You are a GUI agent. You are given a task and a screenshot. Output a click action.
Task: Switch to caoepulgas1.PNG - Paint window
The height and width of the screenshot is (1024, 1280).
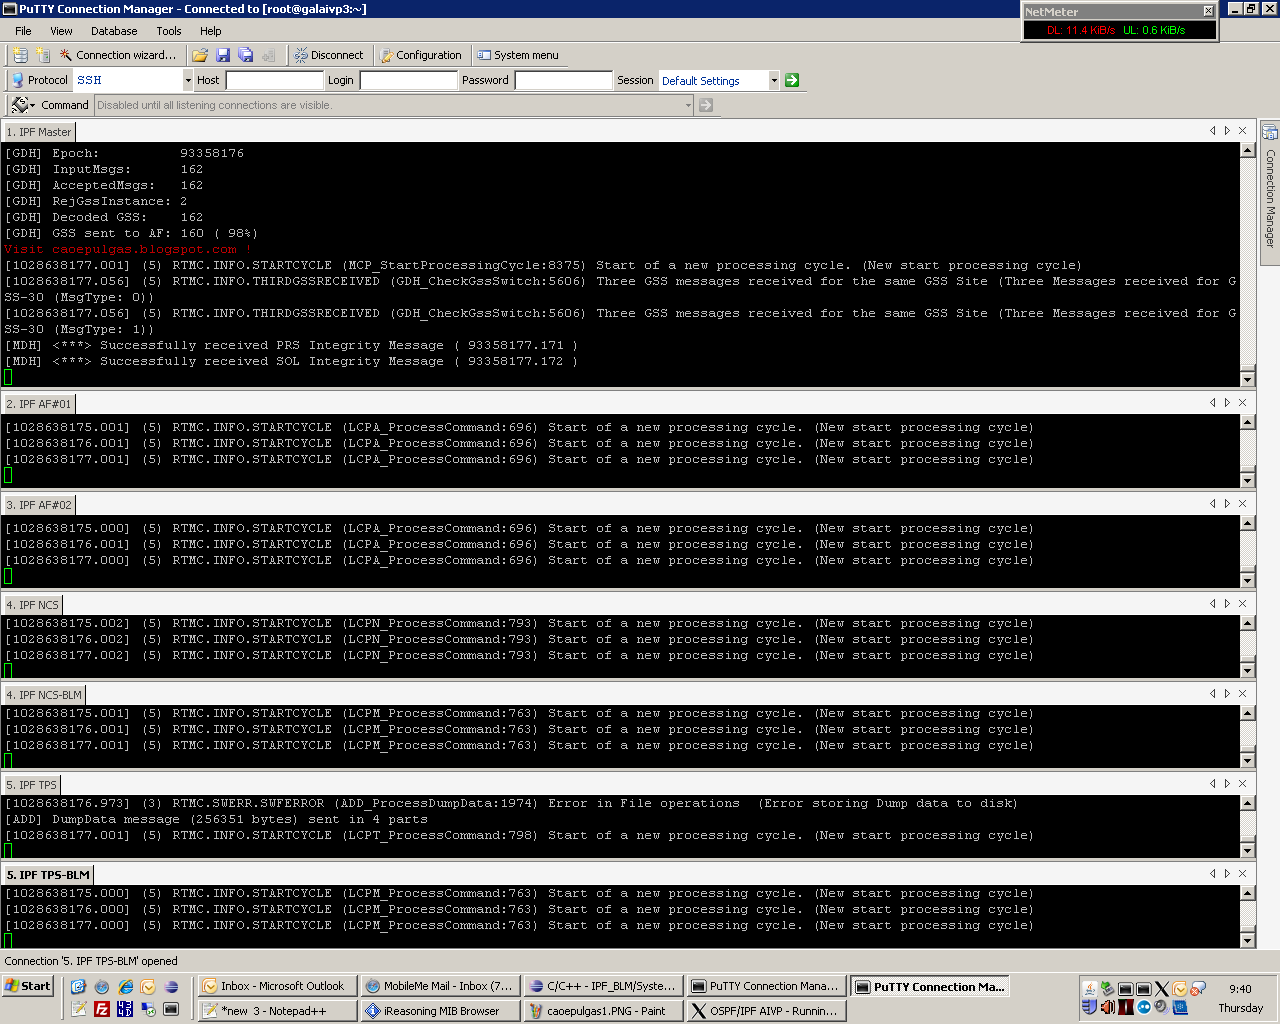click(603, 1011)
